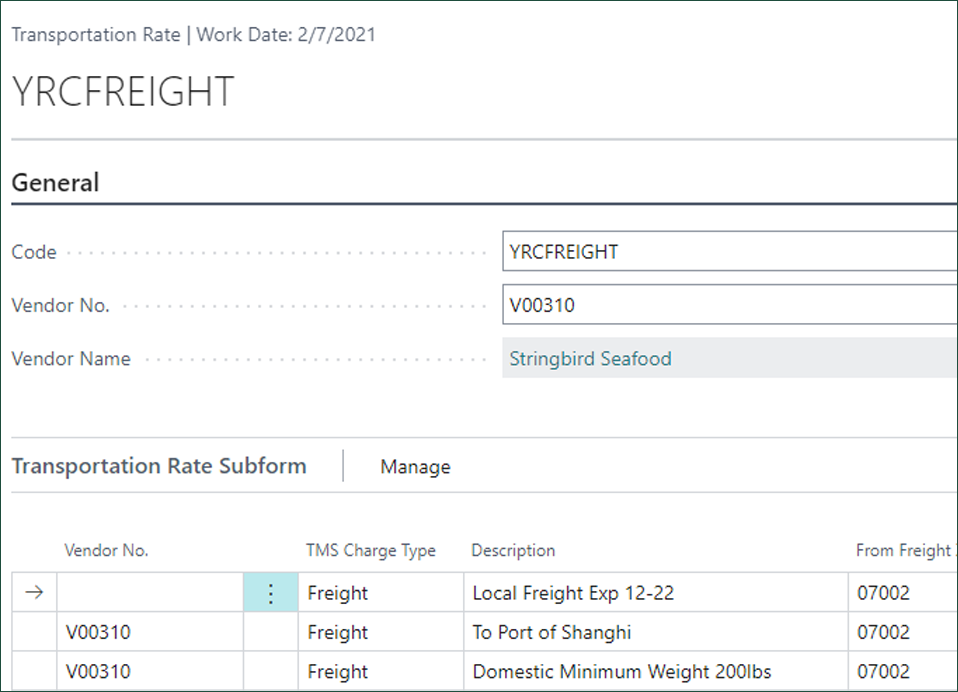Collapse the General section header

55,183
